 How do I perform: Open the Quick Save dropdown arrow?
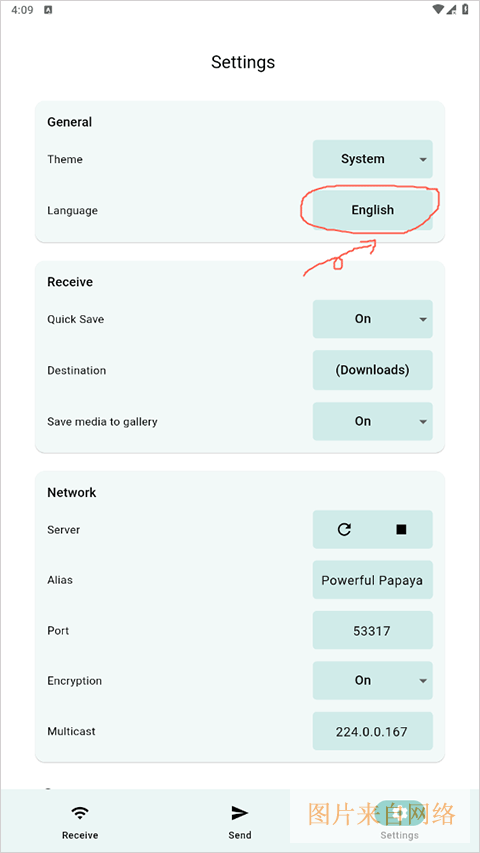pos(423,319)
